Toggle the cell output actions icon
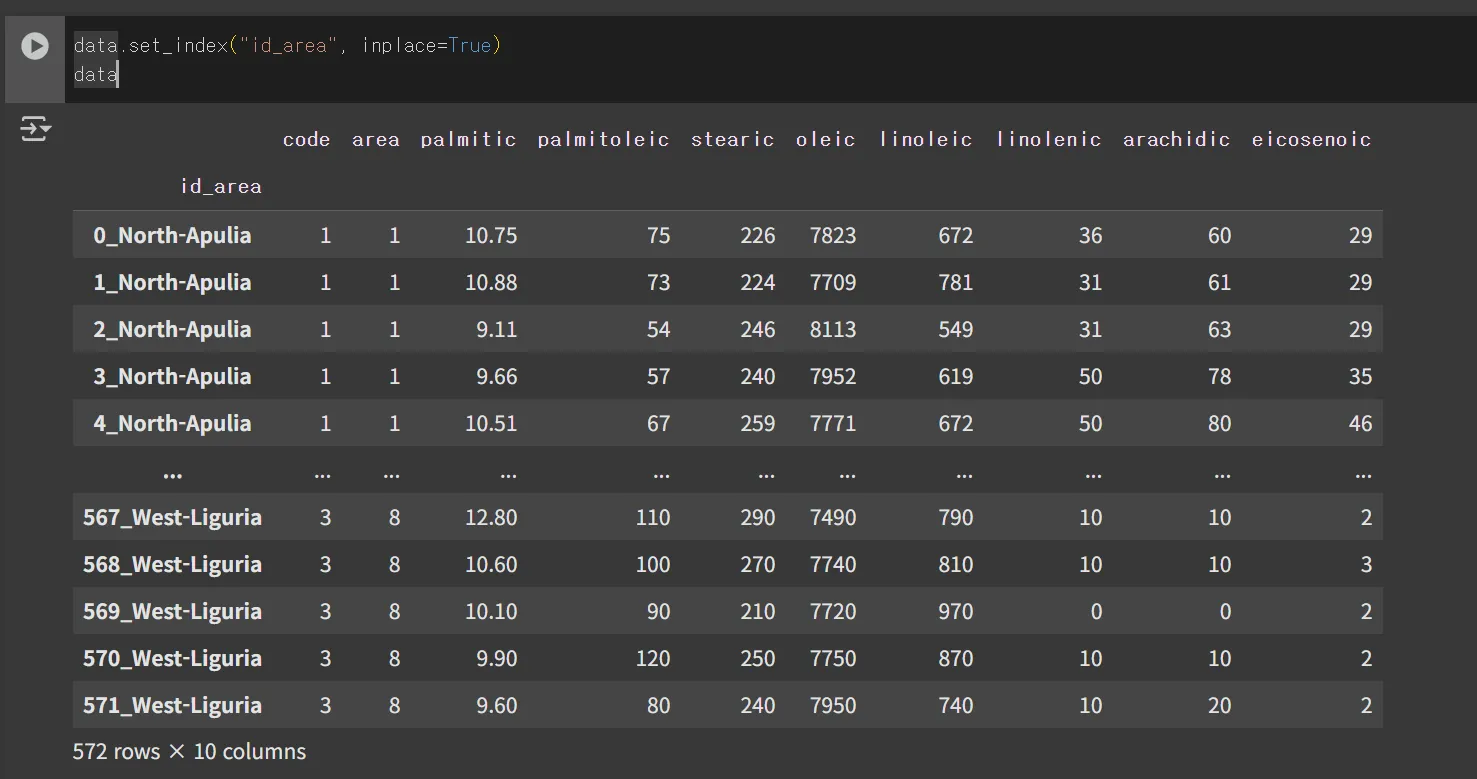The image size is (1477, 779). (x=35, y=129)
